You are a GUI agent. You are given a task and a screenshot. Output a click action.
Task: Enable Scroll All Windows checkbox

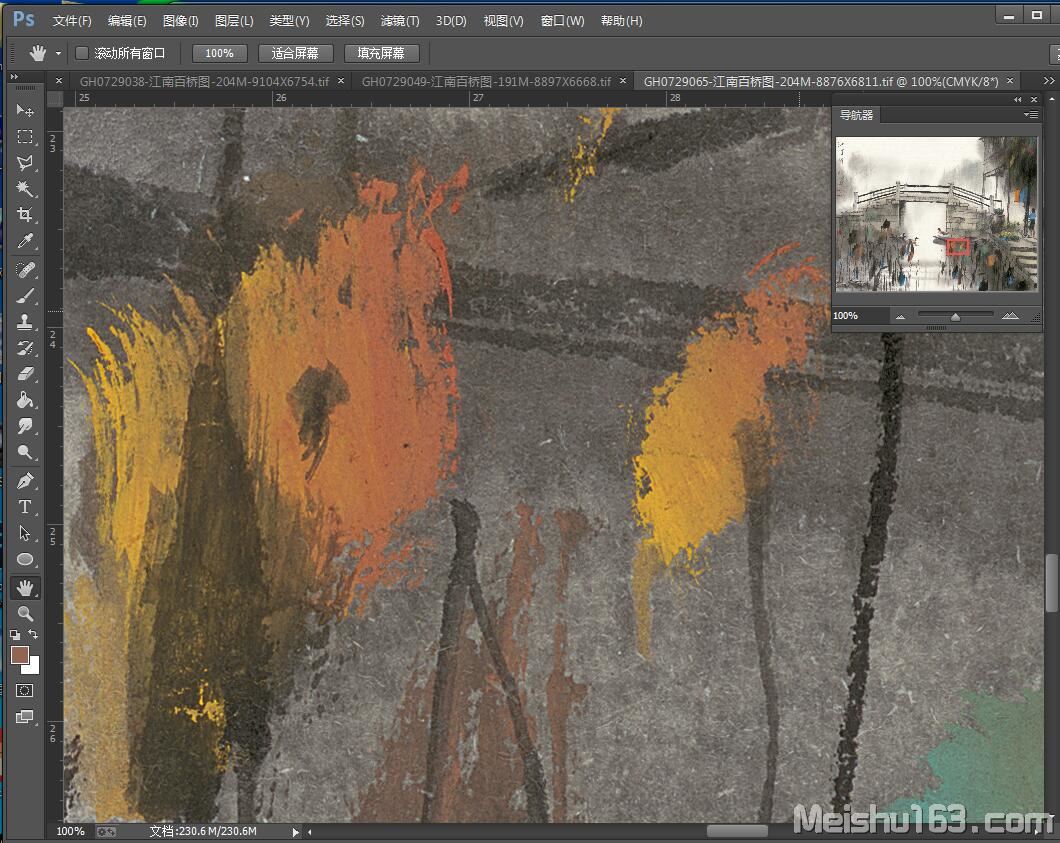pyautogui.click(x=82, y=53)
